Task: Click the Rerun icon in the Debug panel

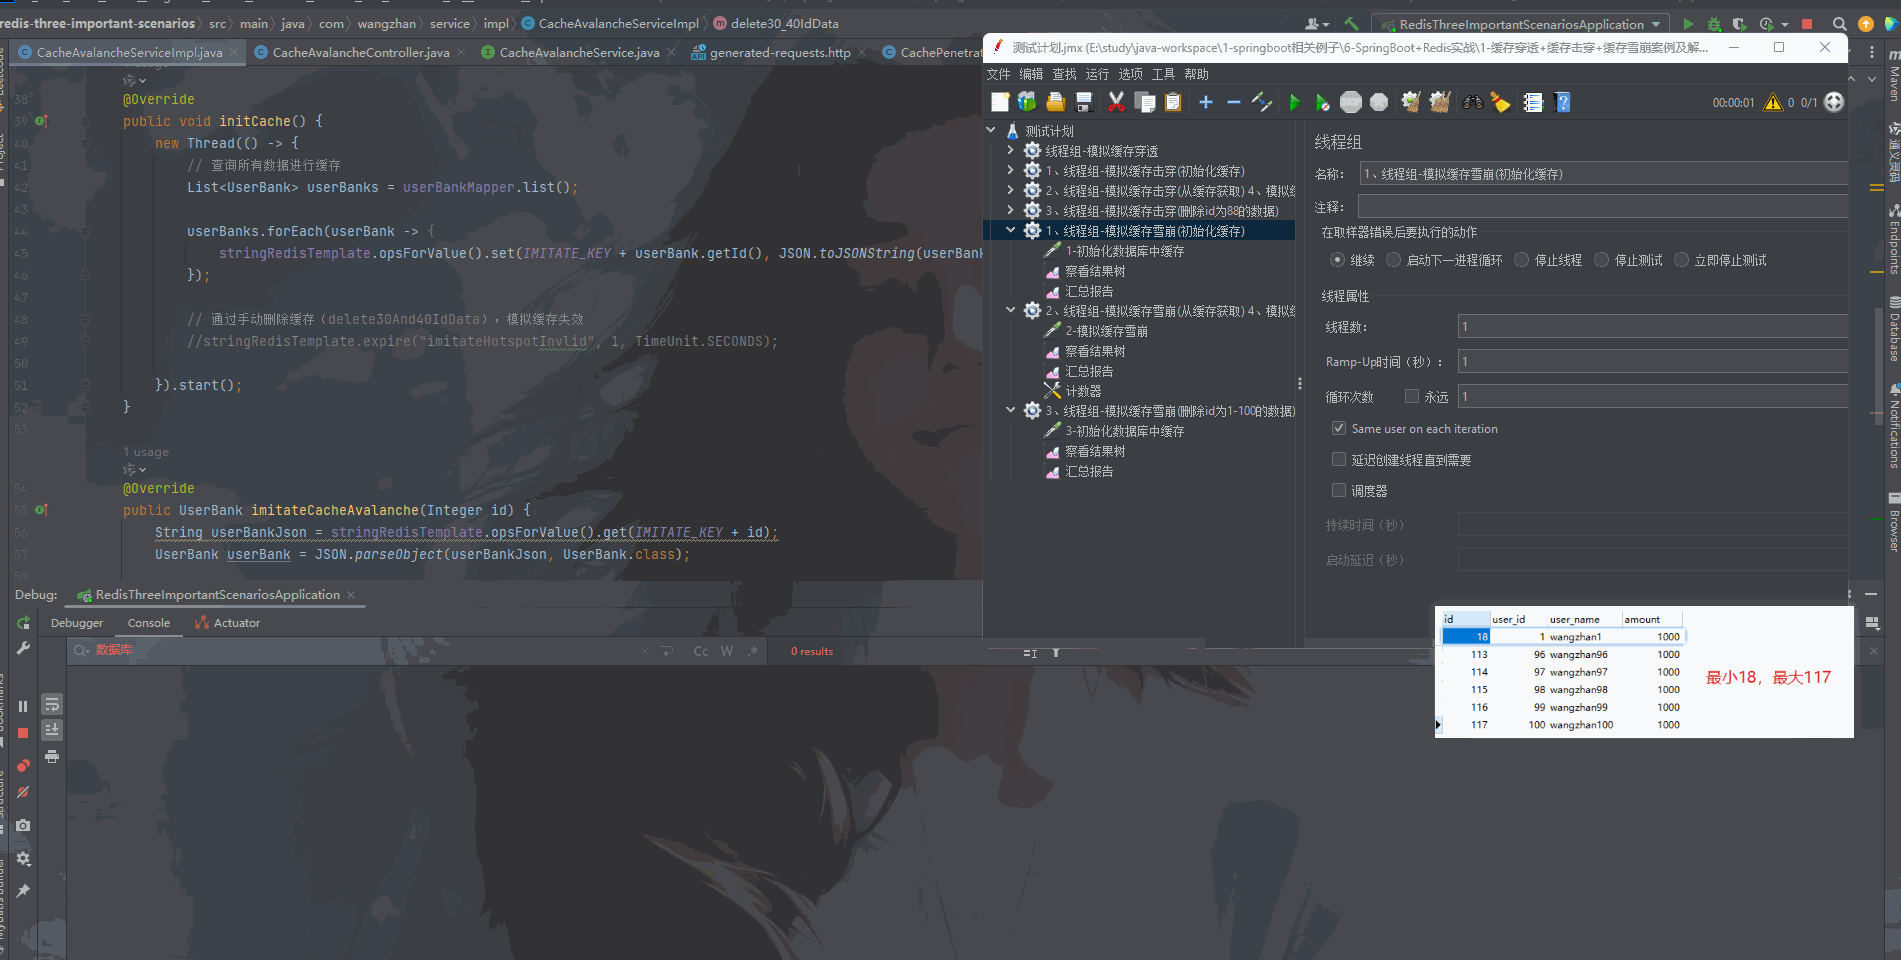Action: tap(23, 623)
